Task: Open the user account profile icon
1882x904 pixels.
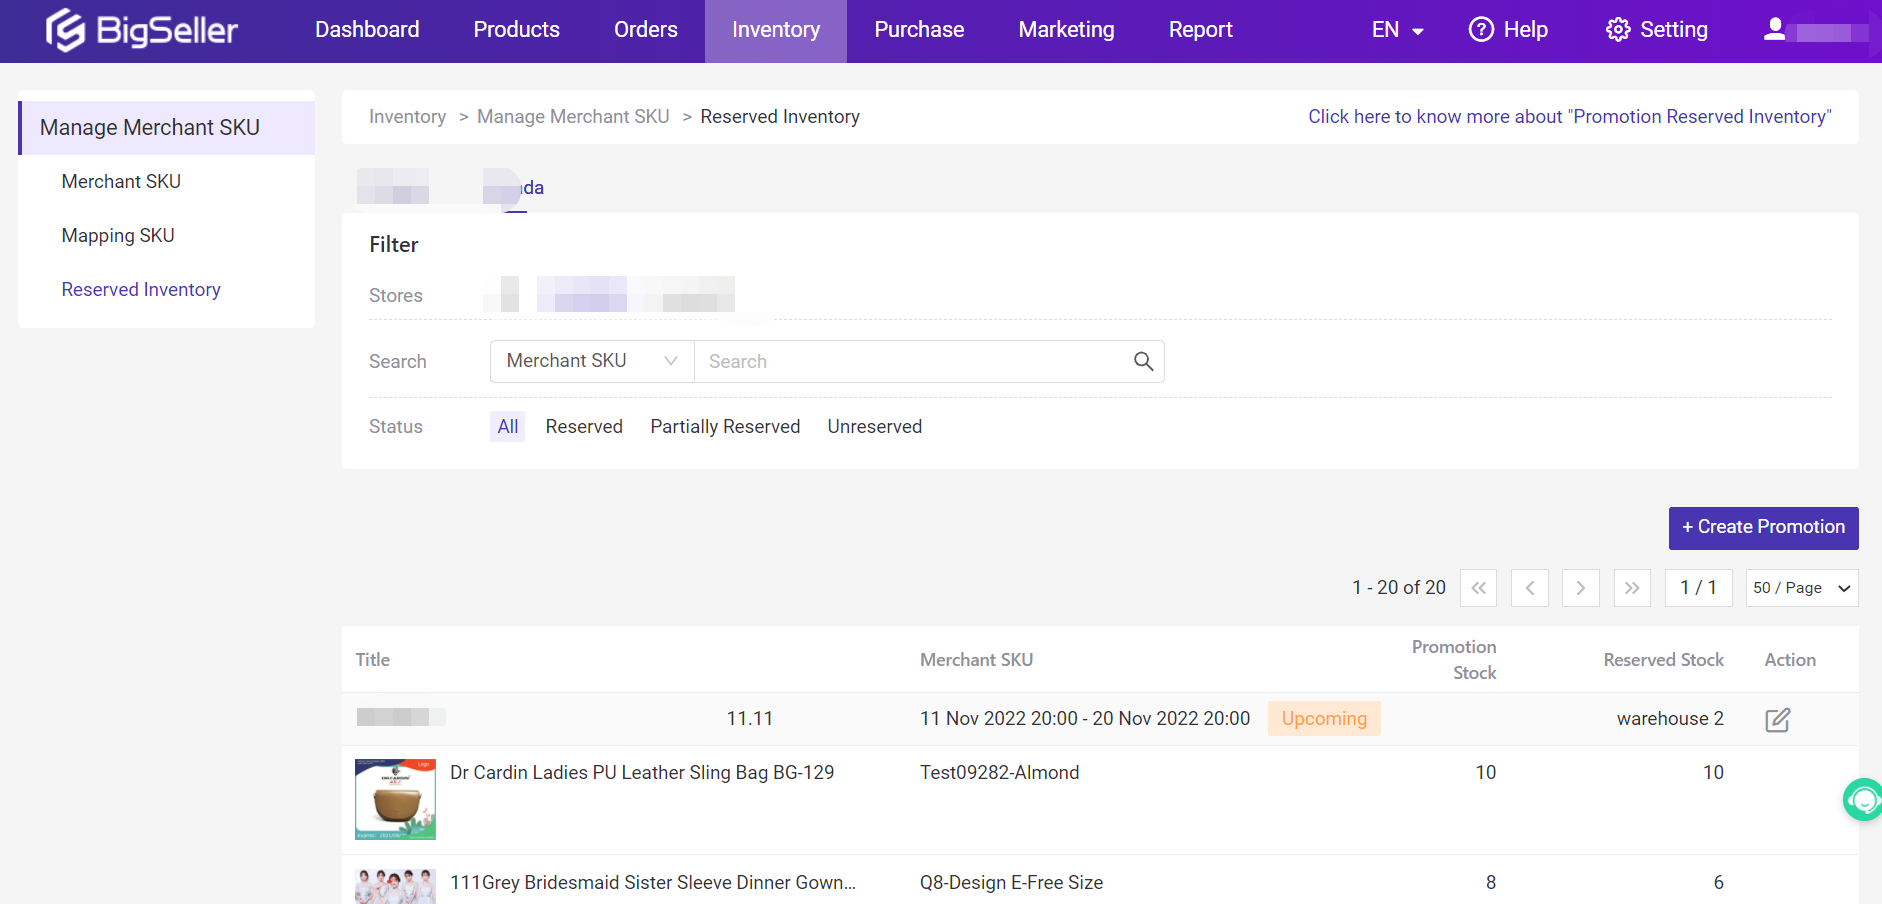Action: tap(1774, 30)
